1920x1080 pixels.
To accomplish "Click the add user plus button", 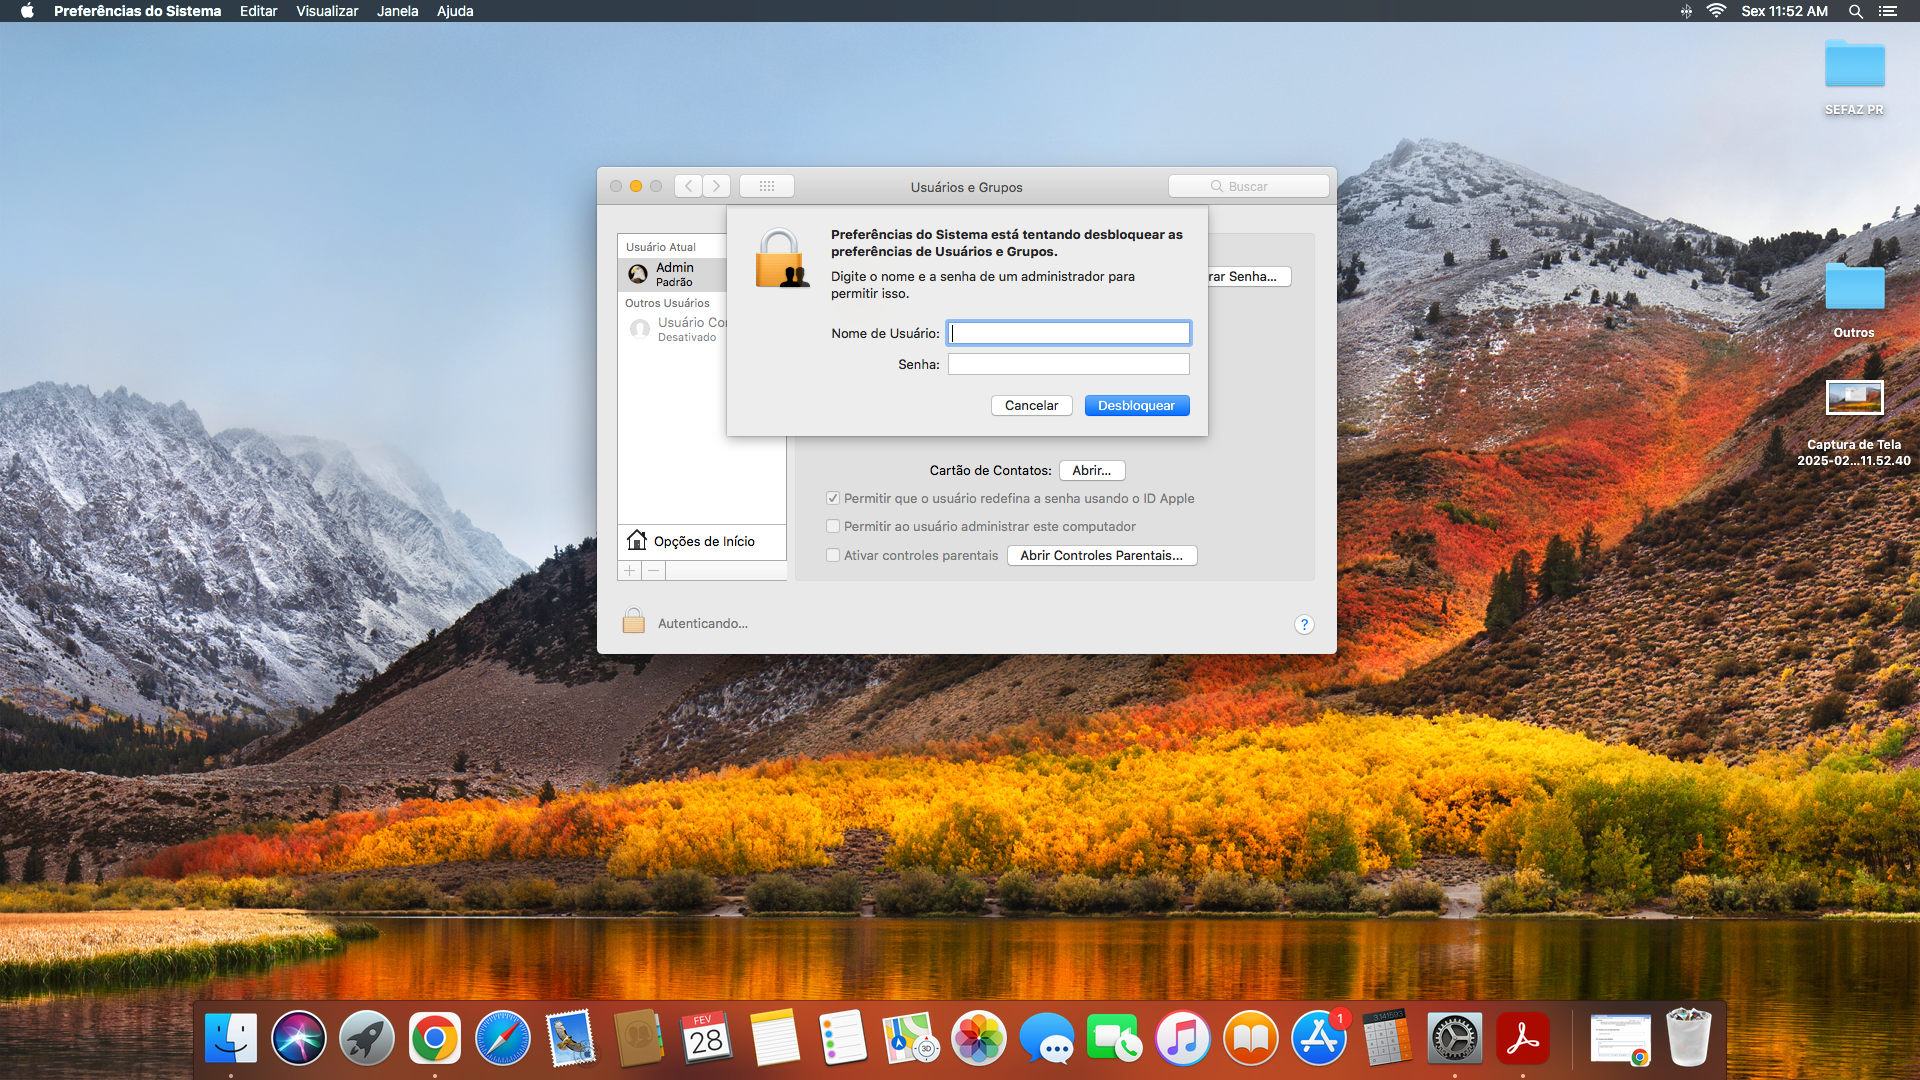I will click(629, 570).
